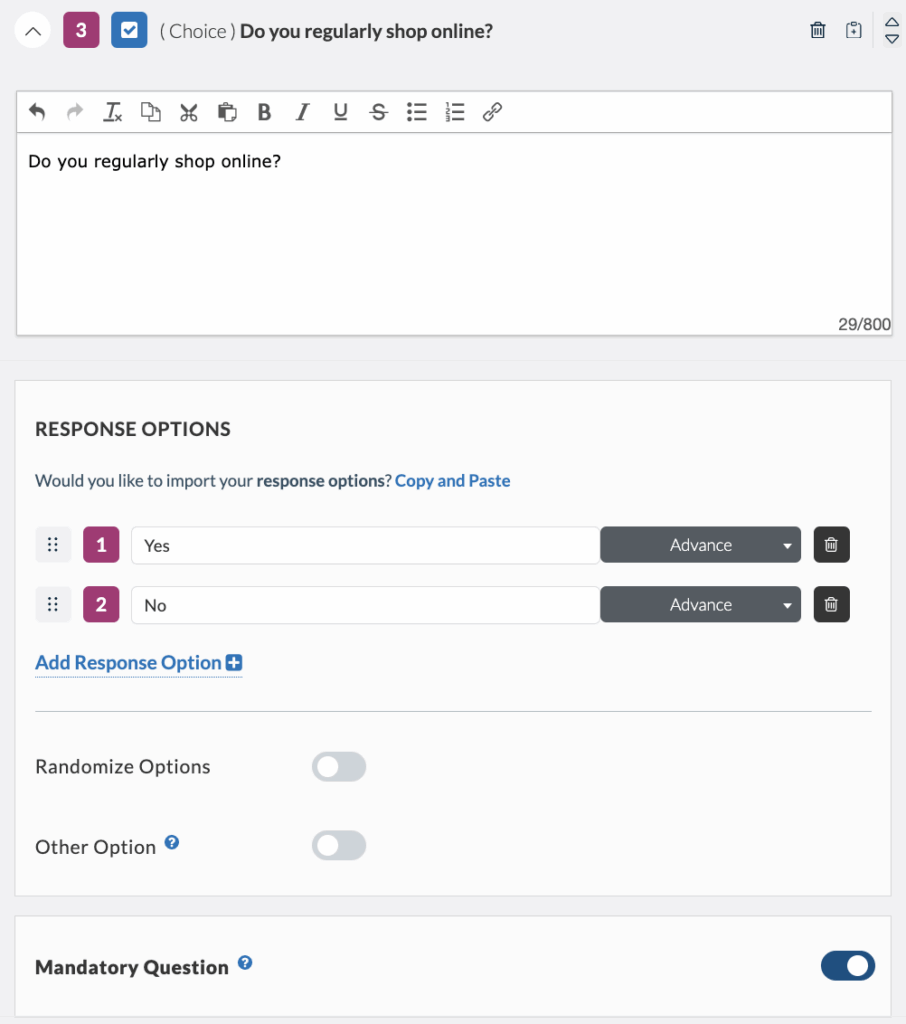906x1024 pixels.
Task: Apply strikethrough formatting to the text
Action: [378, 112]
